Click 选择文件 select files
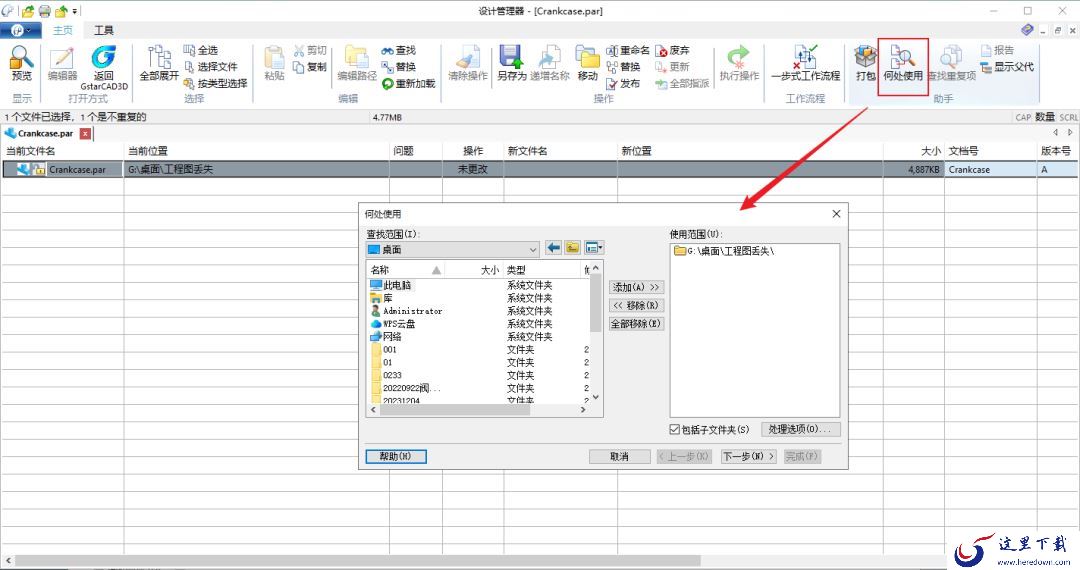1080x570 pixels. click(x=210, y=67)
